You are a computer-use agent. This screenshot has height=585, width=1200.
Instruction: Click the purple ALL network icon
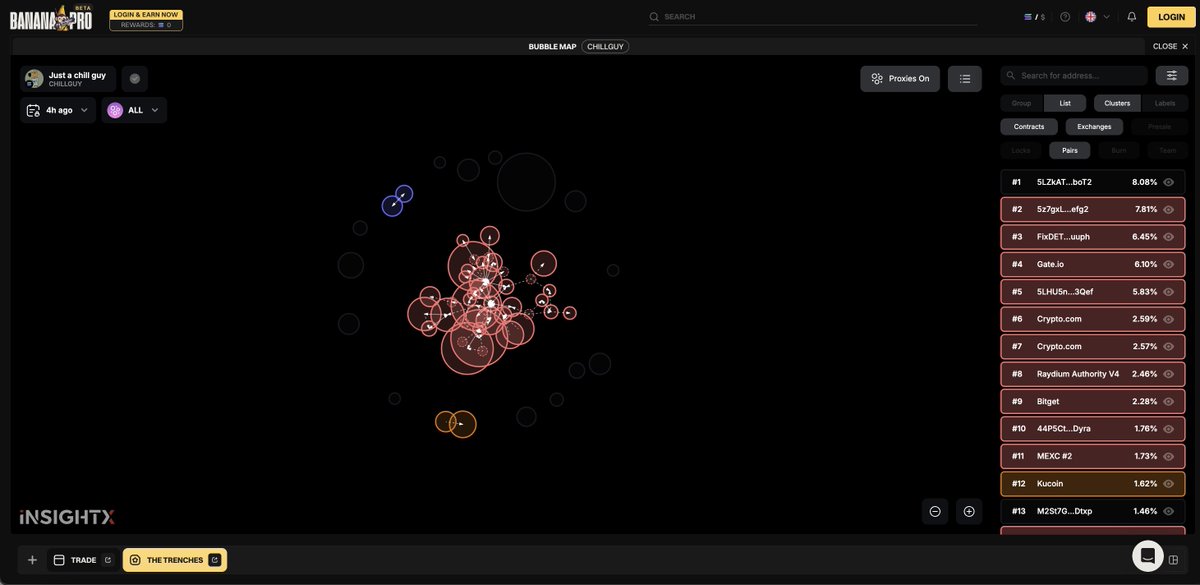click(x=115, y=110)
